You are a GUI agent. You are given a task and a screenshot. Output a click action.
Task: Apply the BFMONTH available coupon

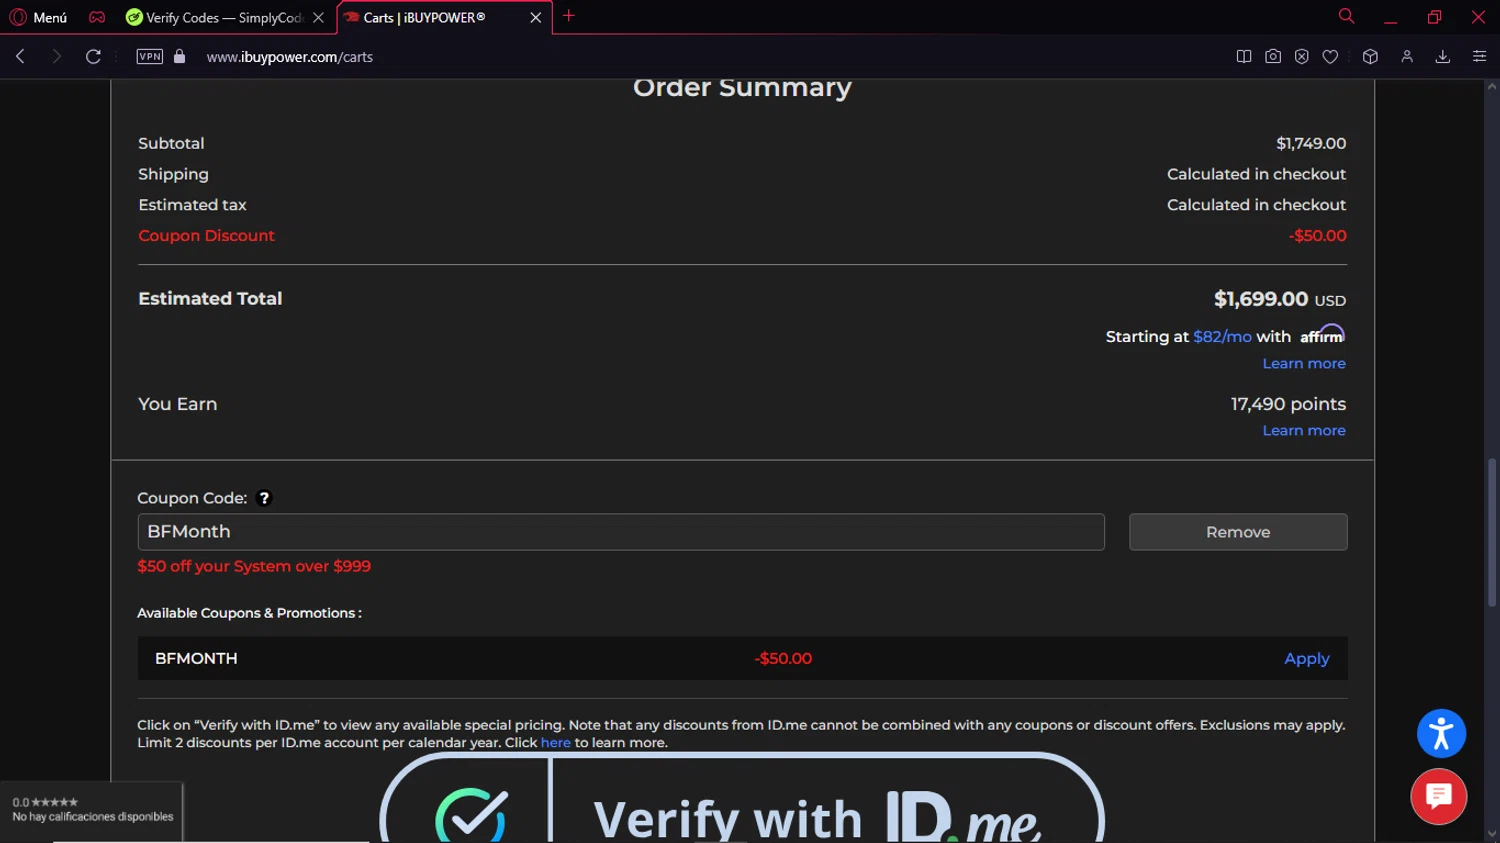click(x=1306, y=659)
